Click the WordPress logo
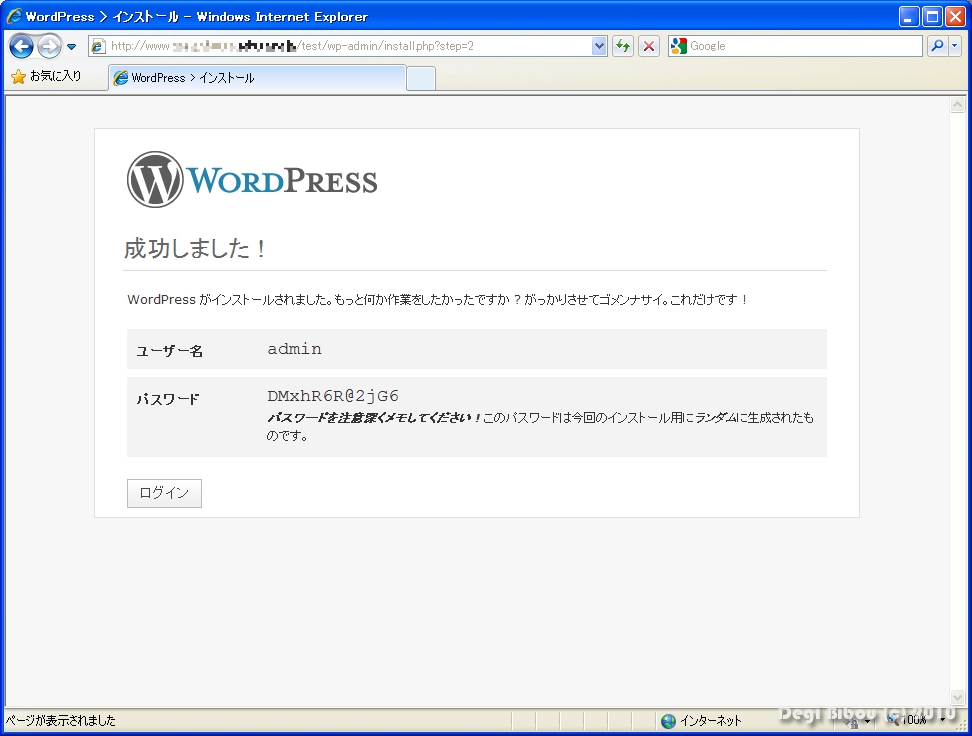972x736 pixels. 252,180
